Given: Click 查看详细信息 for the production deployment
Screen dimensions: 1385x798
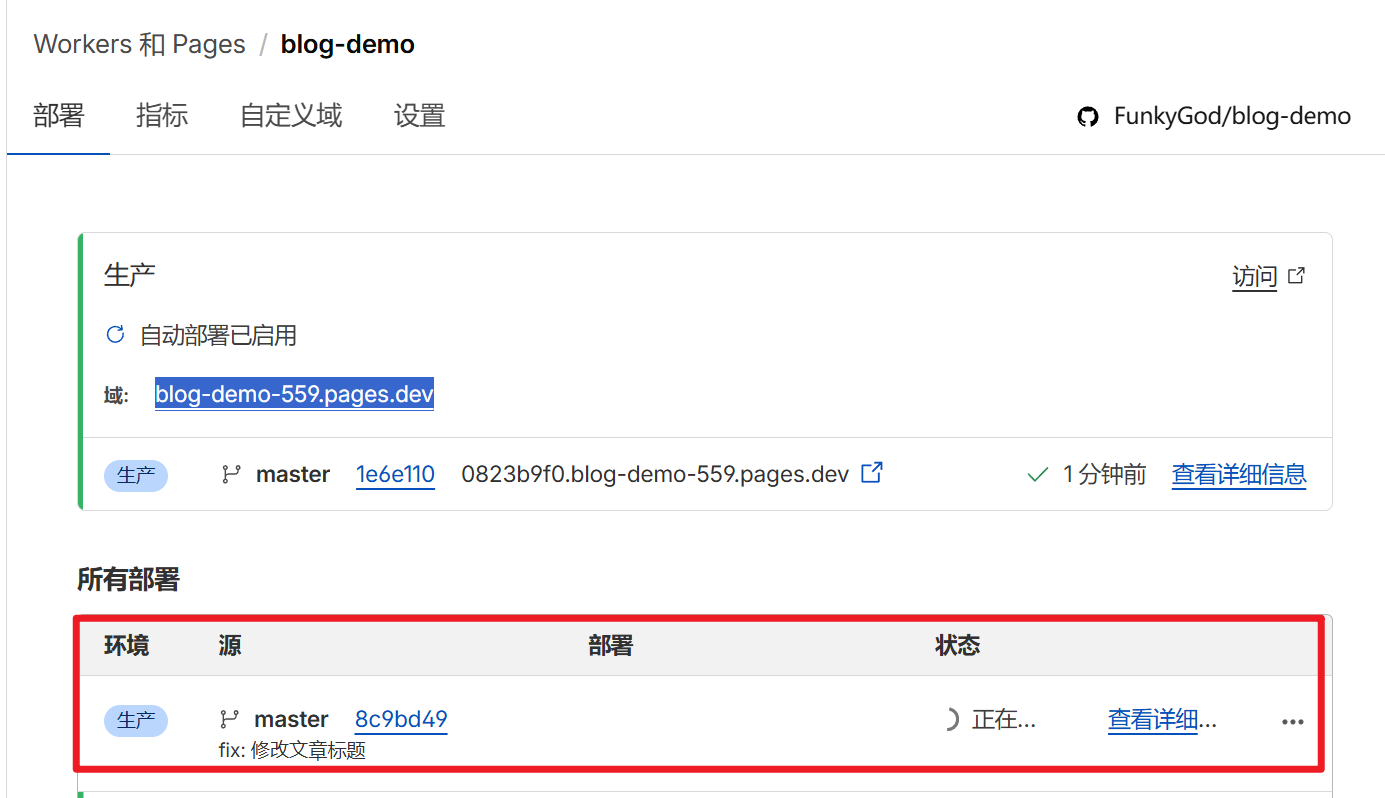Looking at the screenshot, I should [1238, 474].
